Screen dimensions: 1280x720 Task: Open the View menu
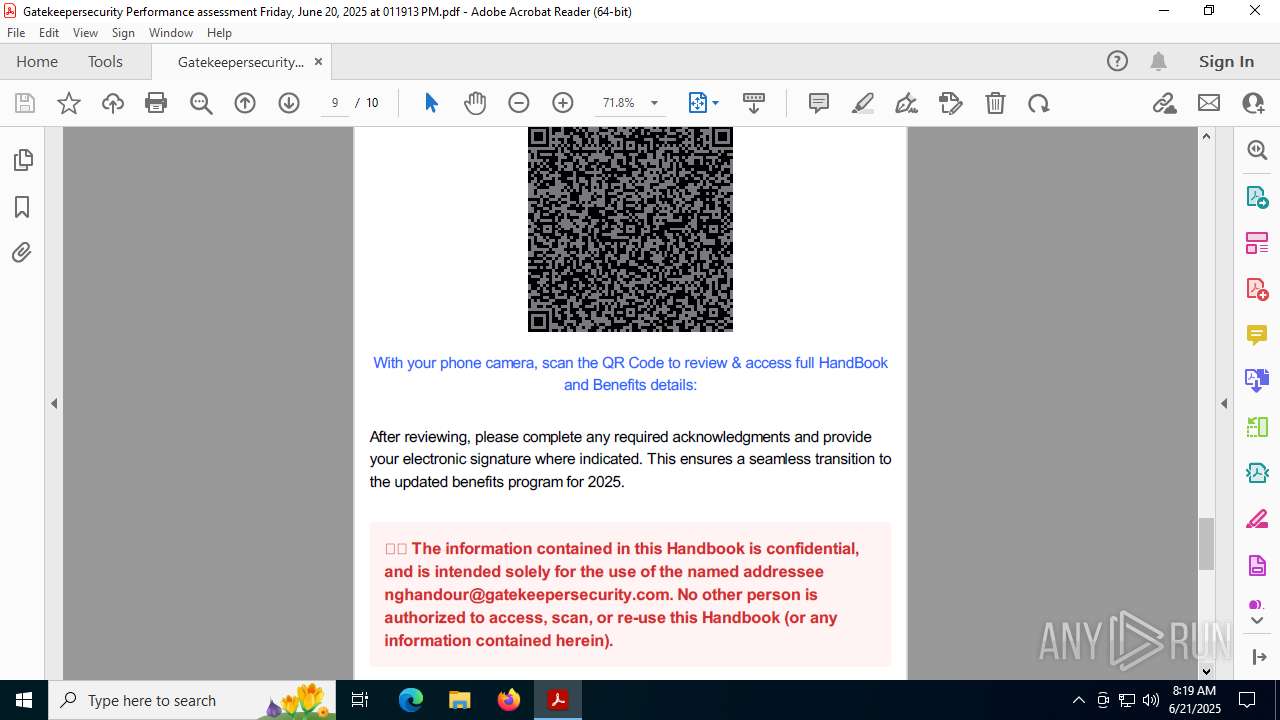point(85,33)
